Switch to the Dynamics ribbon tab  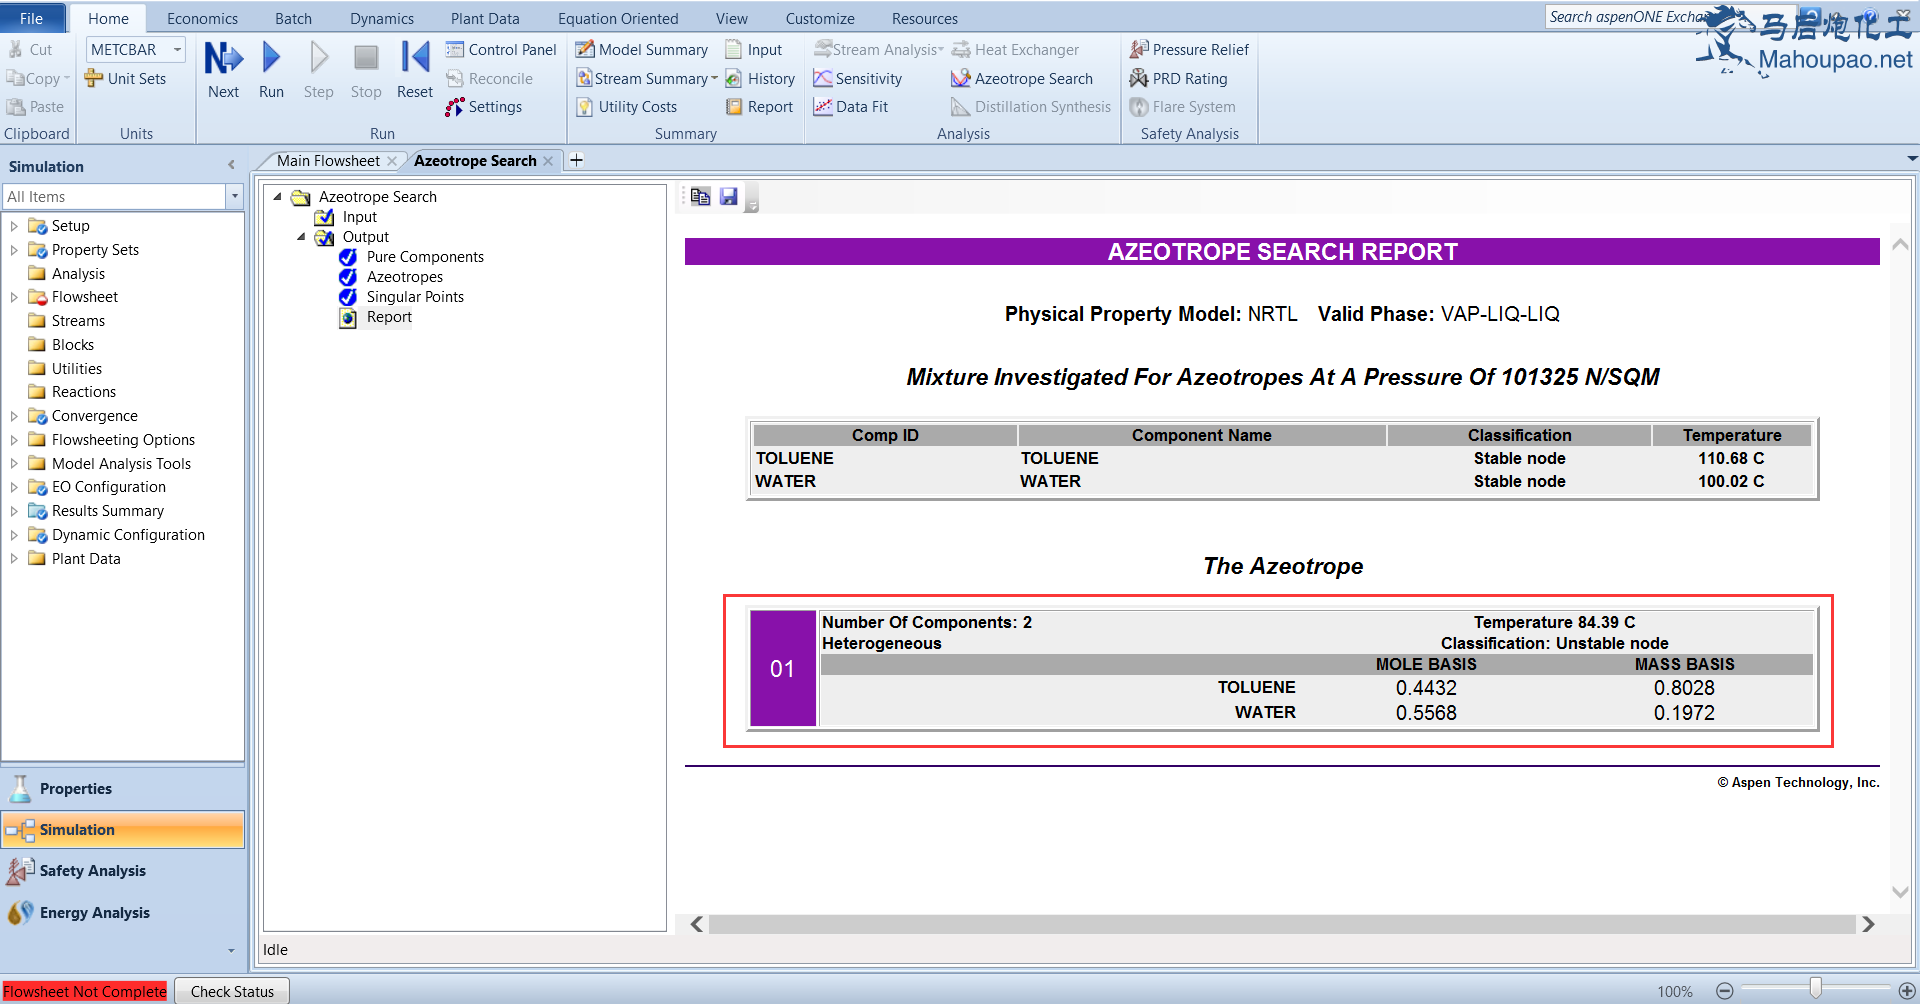coord(382,18)
